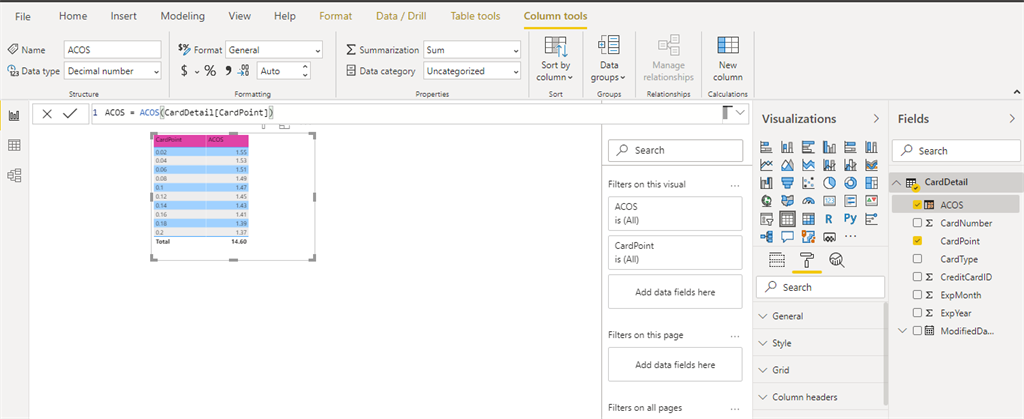The height and width of the screenshot is (419, 1024).
Task: Collapse the CardDetail table in Fields
Action: (897, 182)
